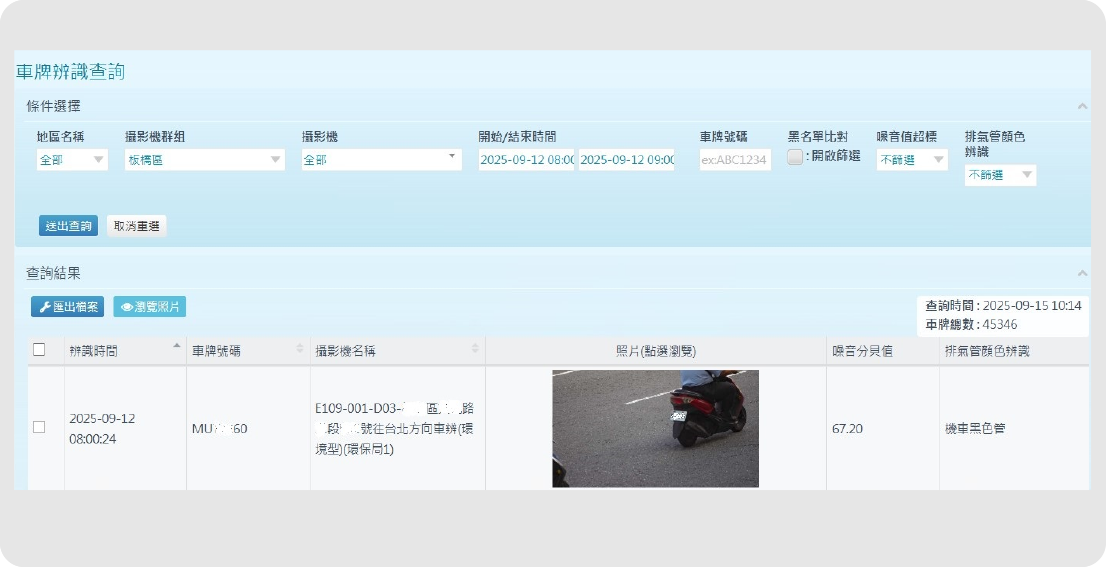Enable the 黑名單比對 filter checkbox
The image size is (1106, 567).
coord(795,157)
